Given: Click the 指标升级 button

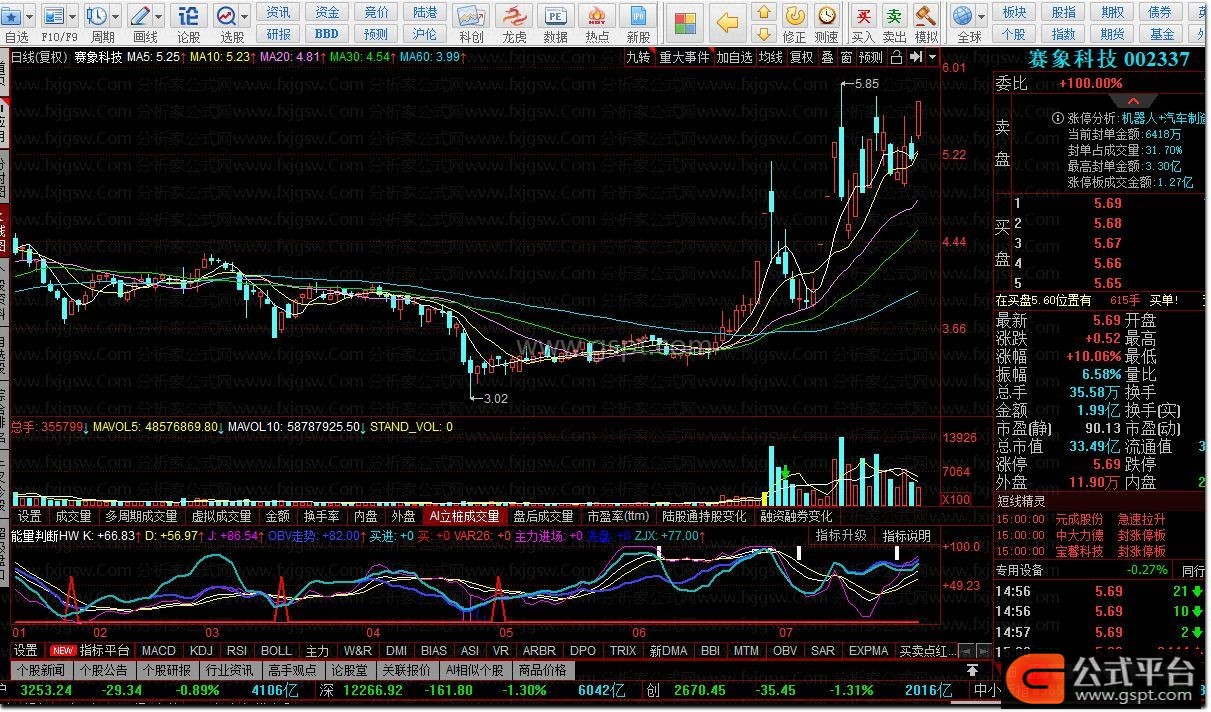Looking at the screenshot, I should point(841,536).
